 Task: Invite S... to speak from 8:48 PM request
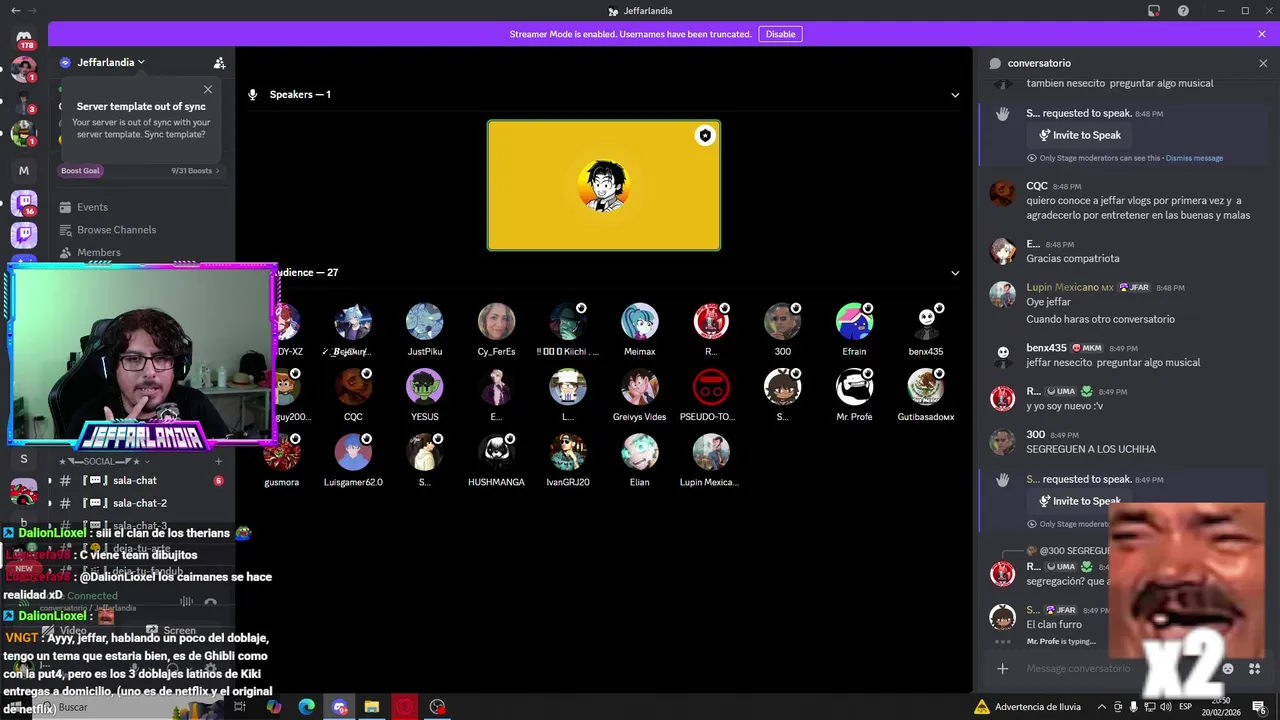click(x=1079, y=135)
